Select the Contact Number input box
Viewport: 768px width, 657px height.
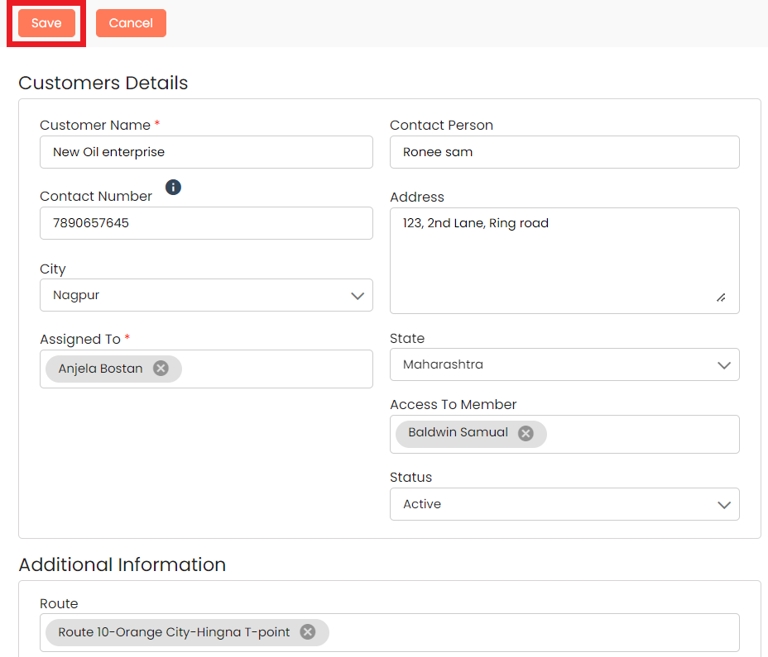click(206, 223)
